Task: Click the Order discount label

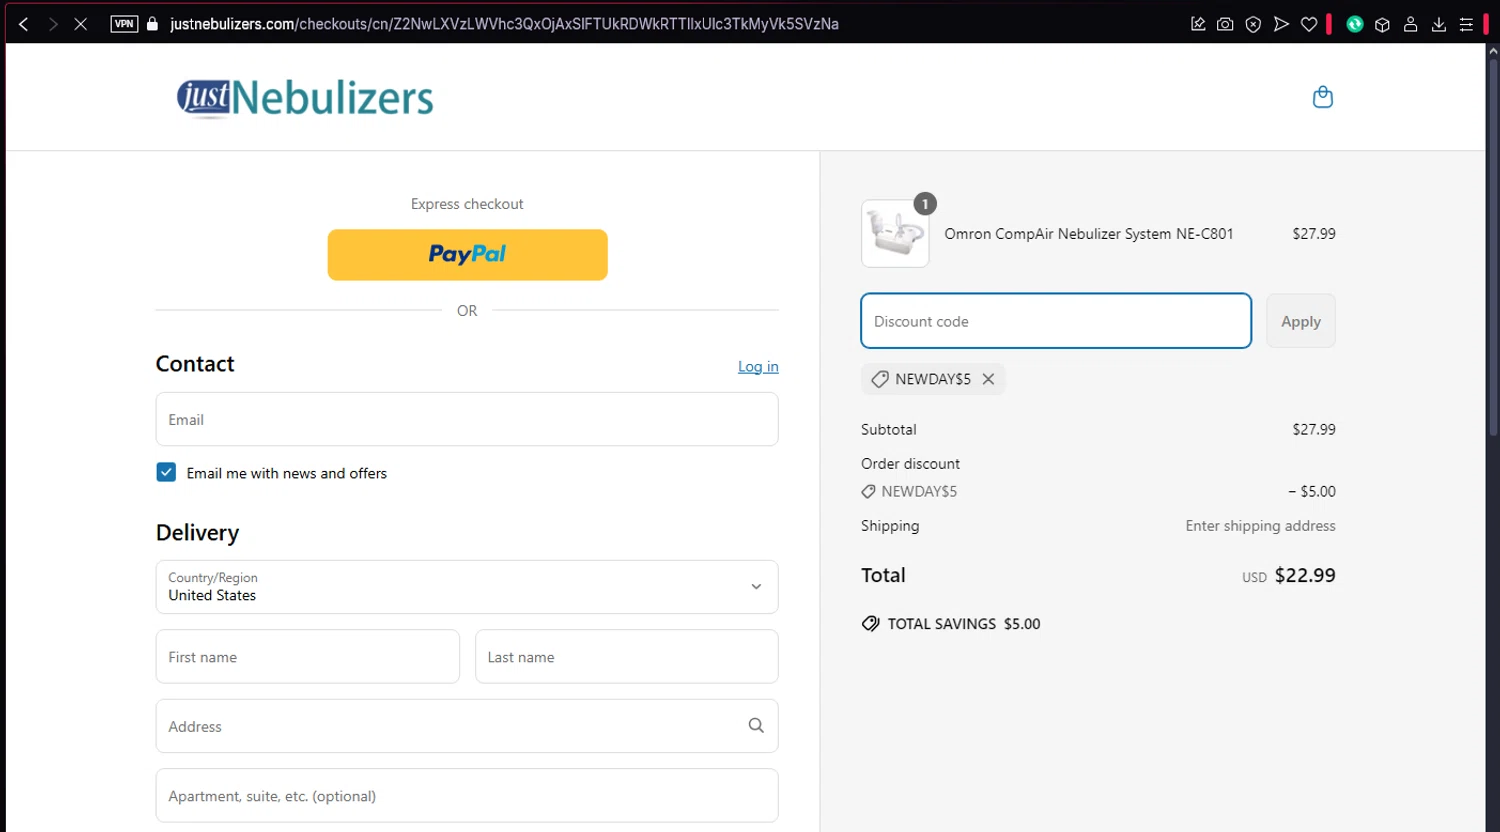Action: pyautogui.click(x=910, y=464)
